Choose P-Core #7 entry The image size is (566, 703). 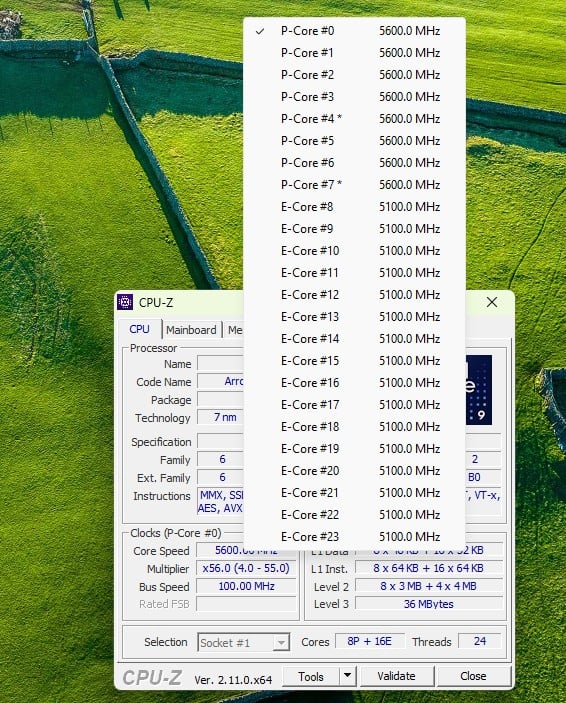pyautogui.click(x=354, y=184)
